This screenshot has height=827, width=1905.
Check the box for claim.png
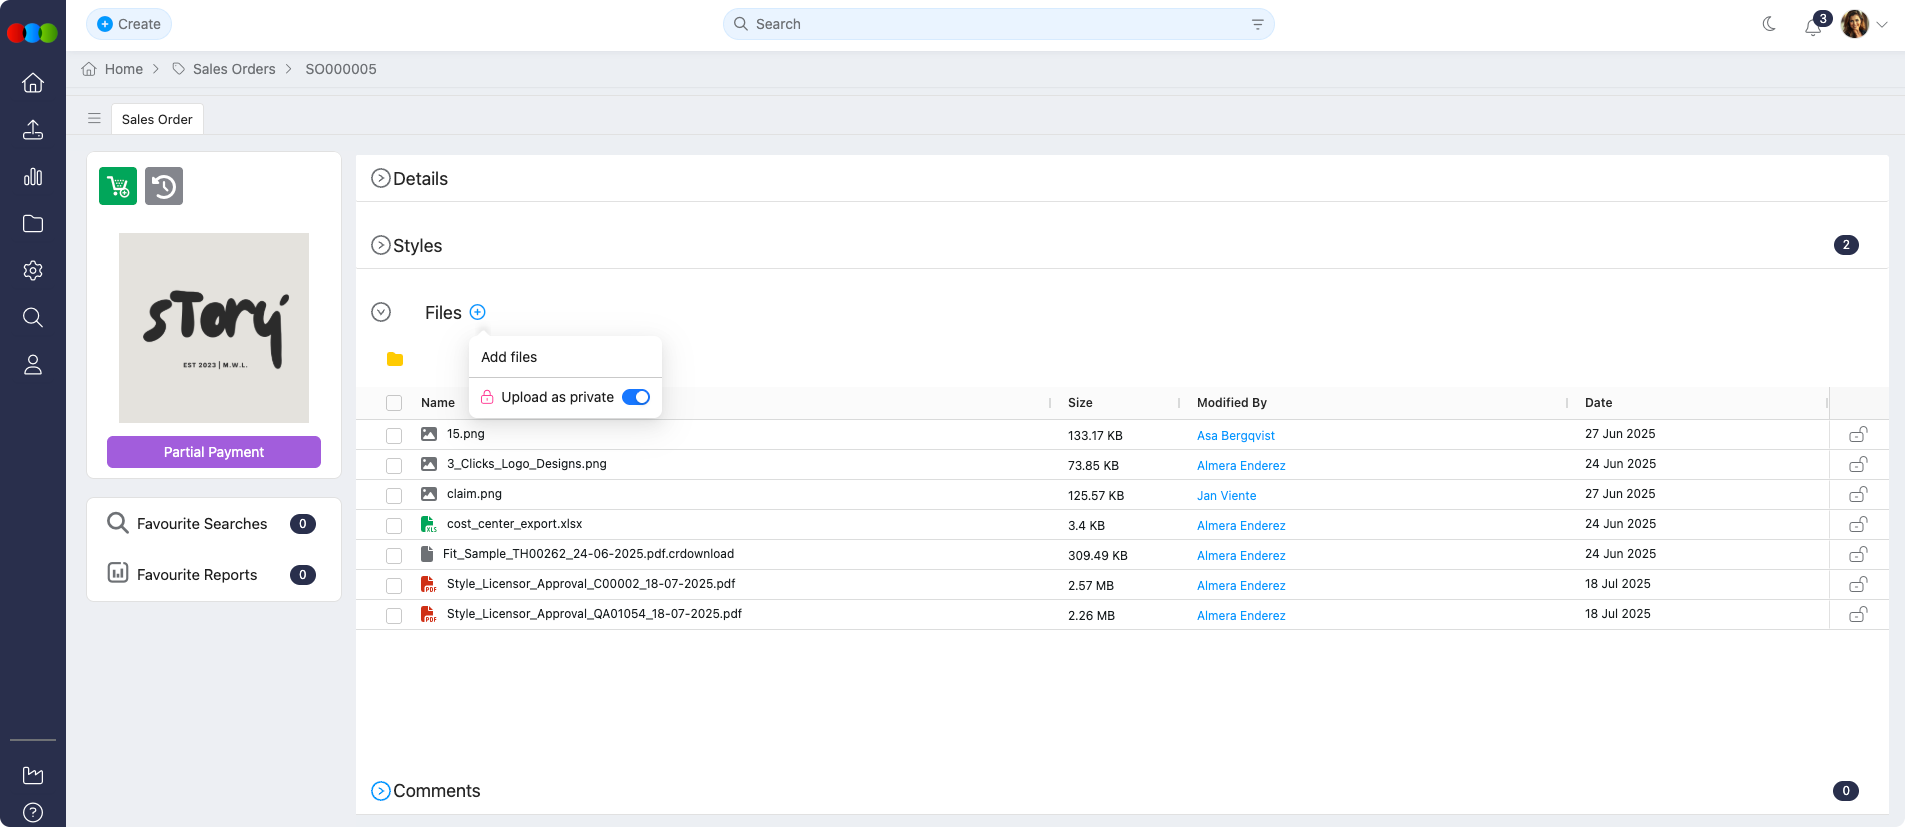[394, 496]
